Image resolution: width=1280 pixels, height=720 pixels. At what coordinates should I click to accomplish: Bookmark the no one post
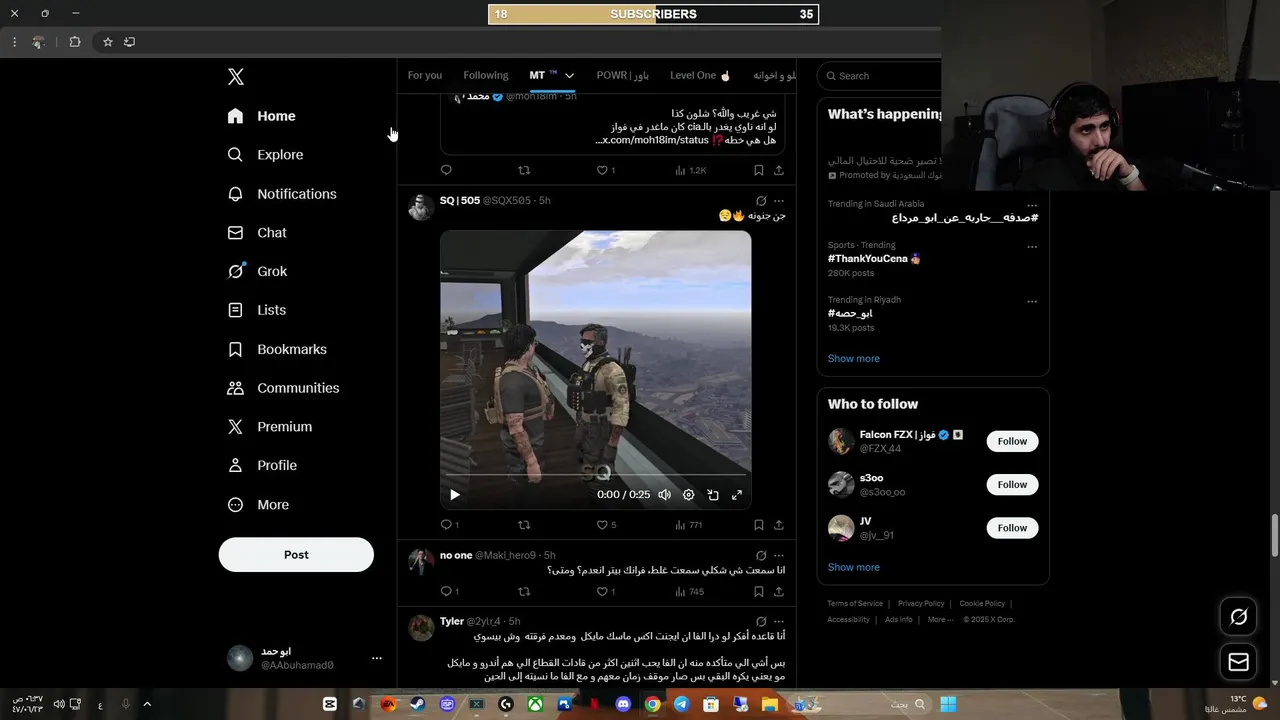point(759,592)
